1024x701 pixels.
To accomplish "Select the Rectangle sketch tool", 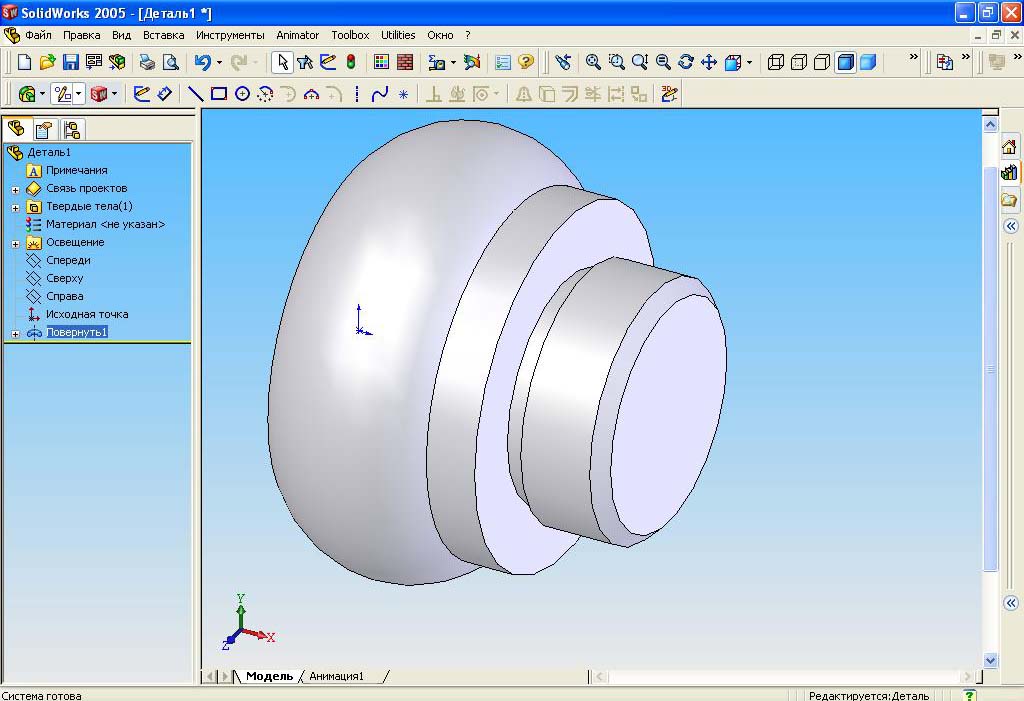I will 219,94.
